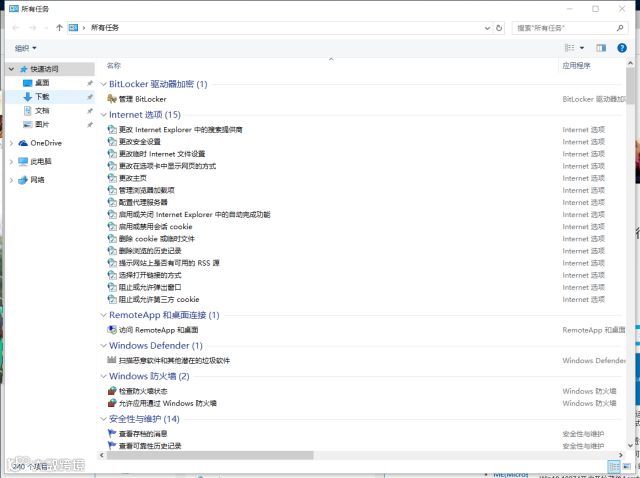Open the 文档 folder in sidebar
This screenshot has width=640, height=478.
tap(42, 111)
